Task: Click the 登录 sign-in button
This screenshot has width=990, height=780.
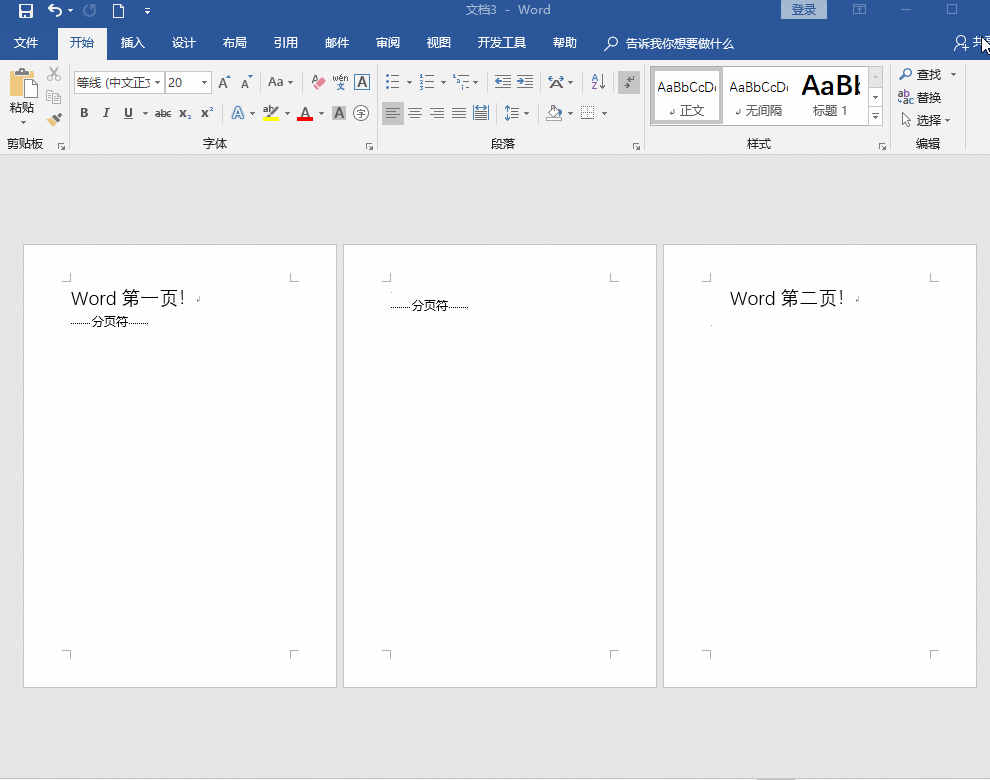Action: point(803,10)
